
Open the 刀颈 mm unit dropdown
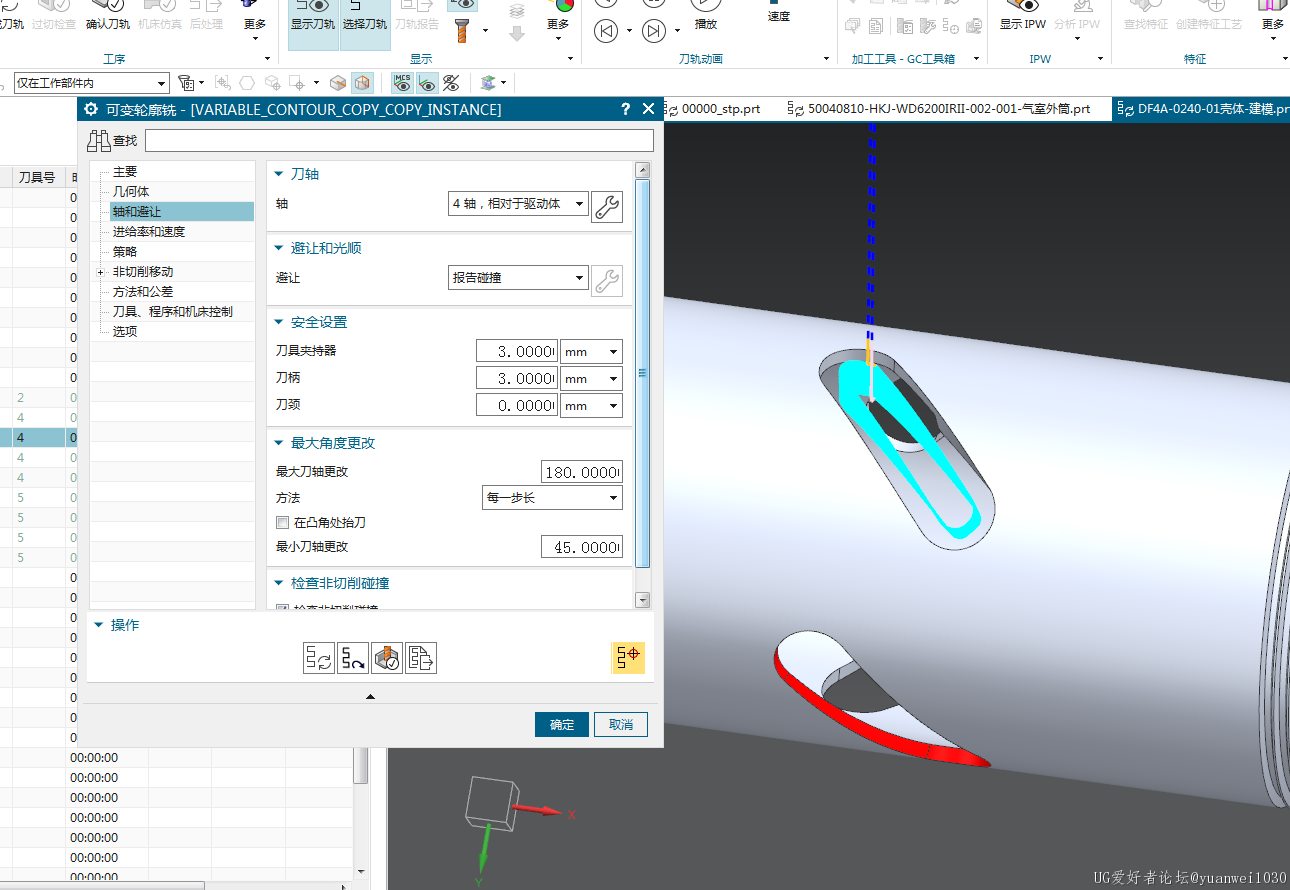click(x=591, y=406)
